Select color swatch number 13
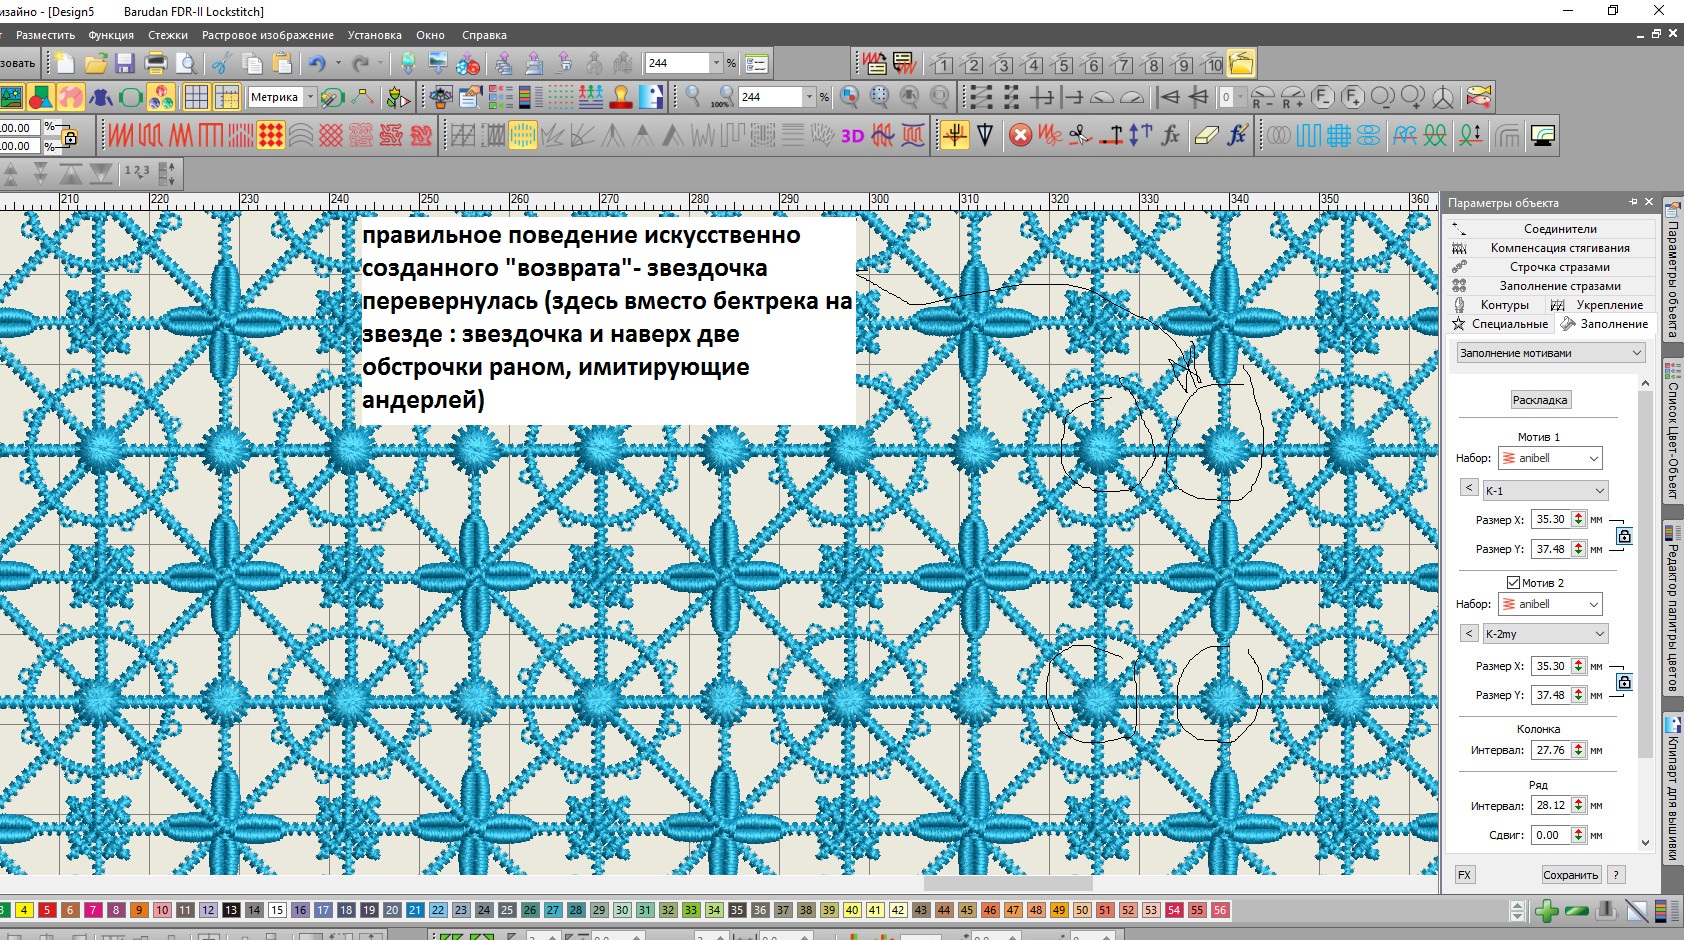Viewport: 1684px width, 940px height. [231, 910]
